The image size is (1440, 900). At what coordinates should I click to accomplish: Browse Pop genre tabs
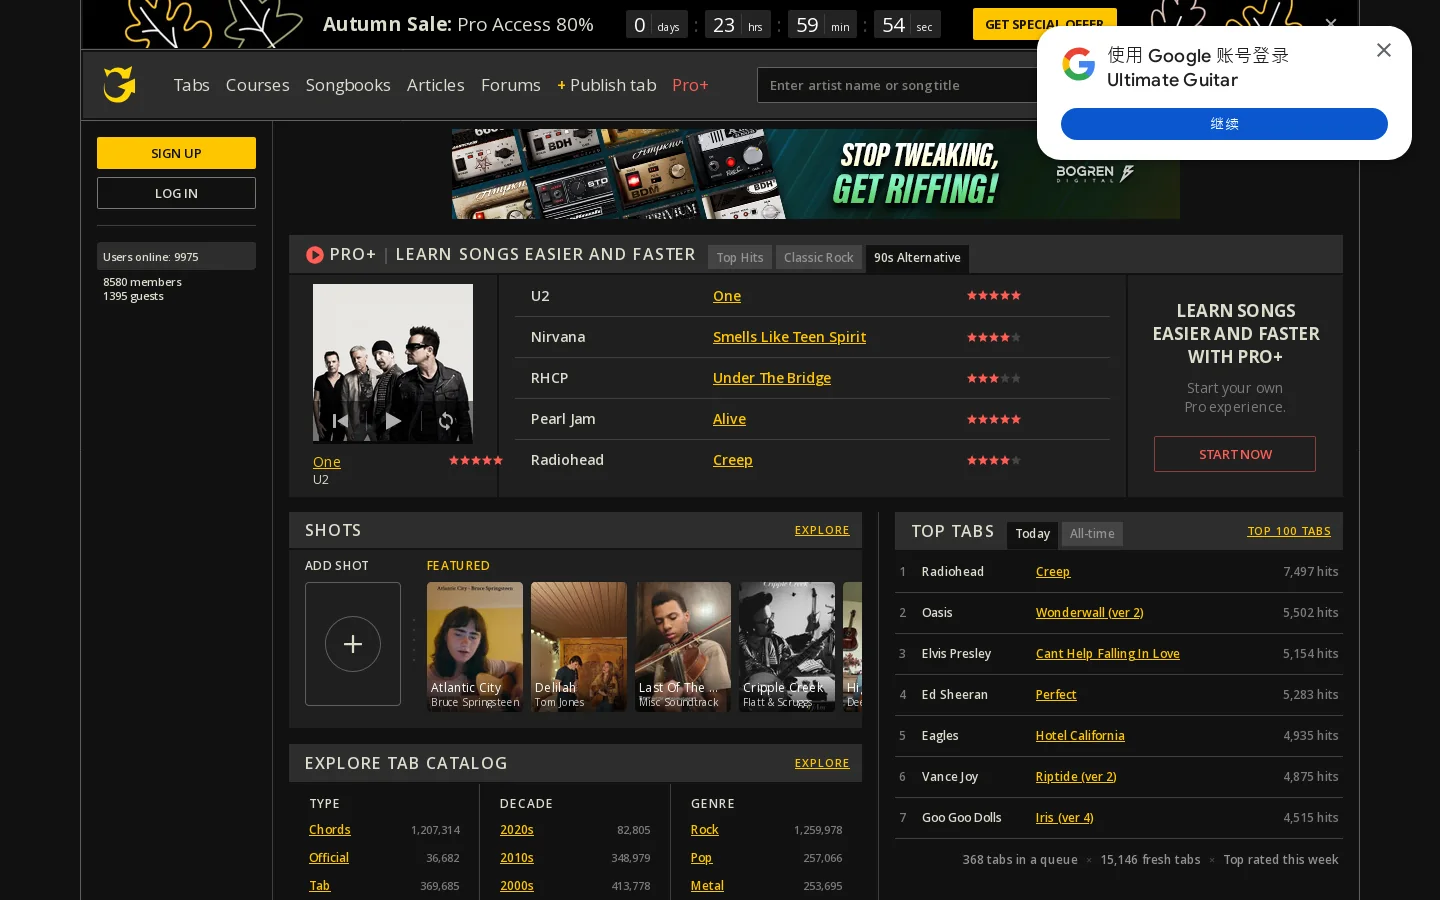tap(701, 858)
